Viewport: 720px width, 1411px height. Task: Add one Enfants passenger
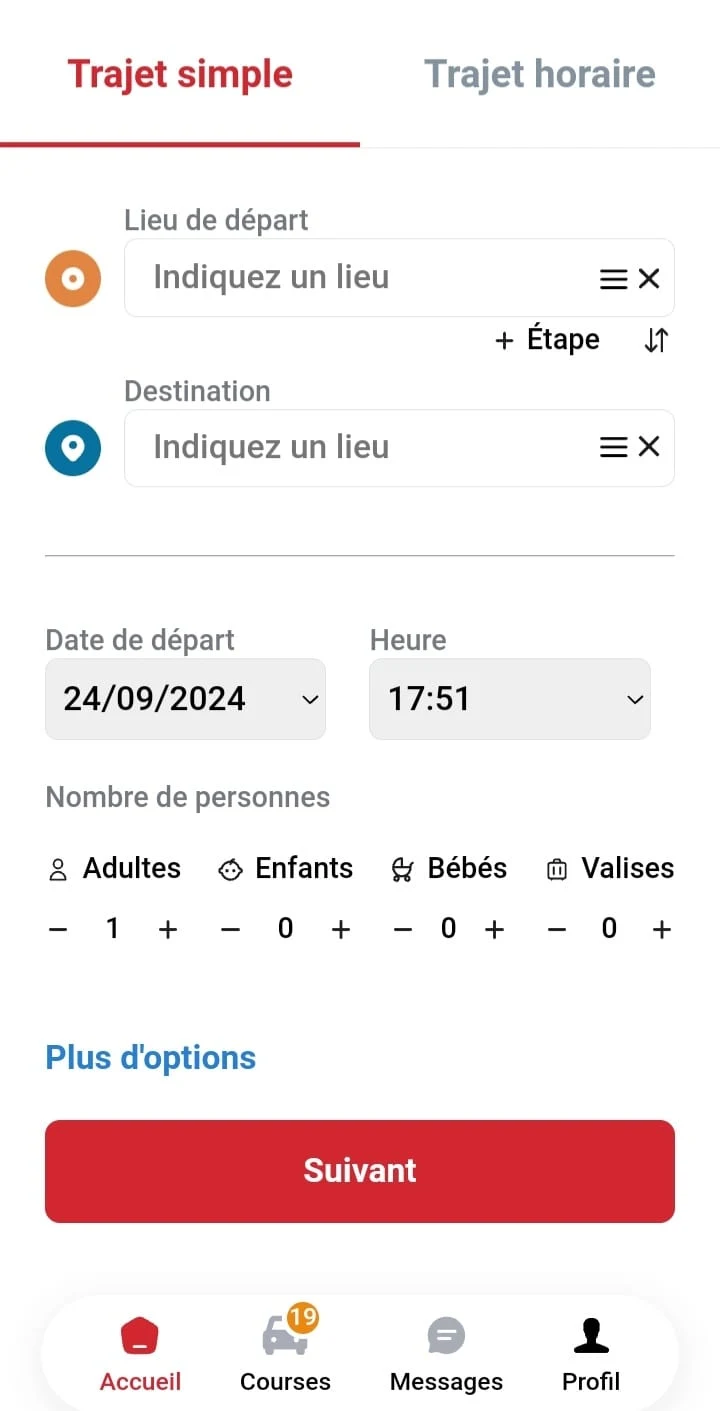(341, 929)
